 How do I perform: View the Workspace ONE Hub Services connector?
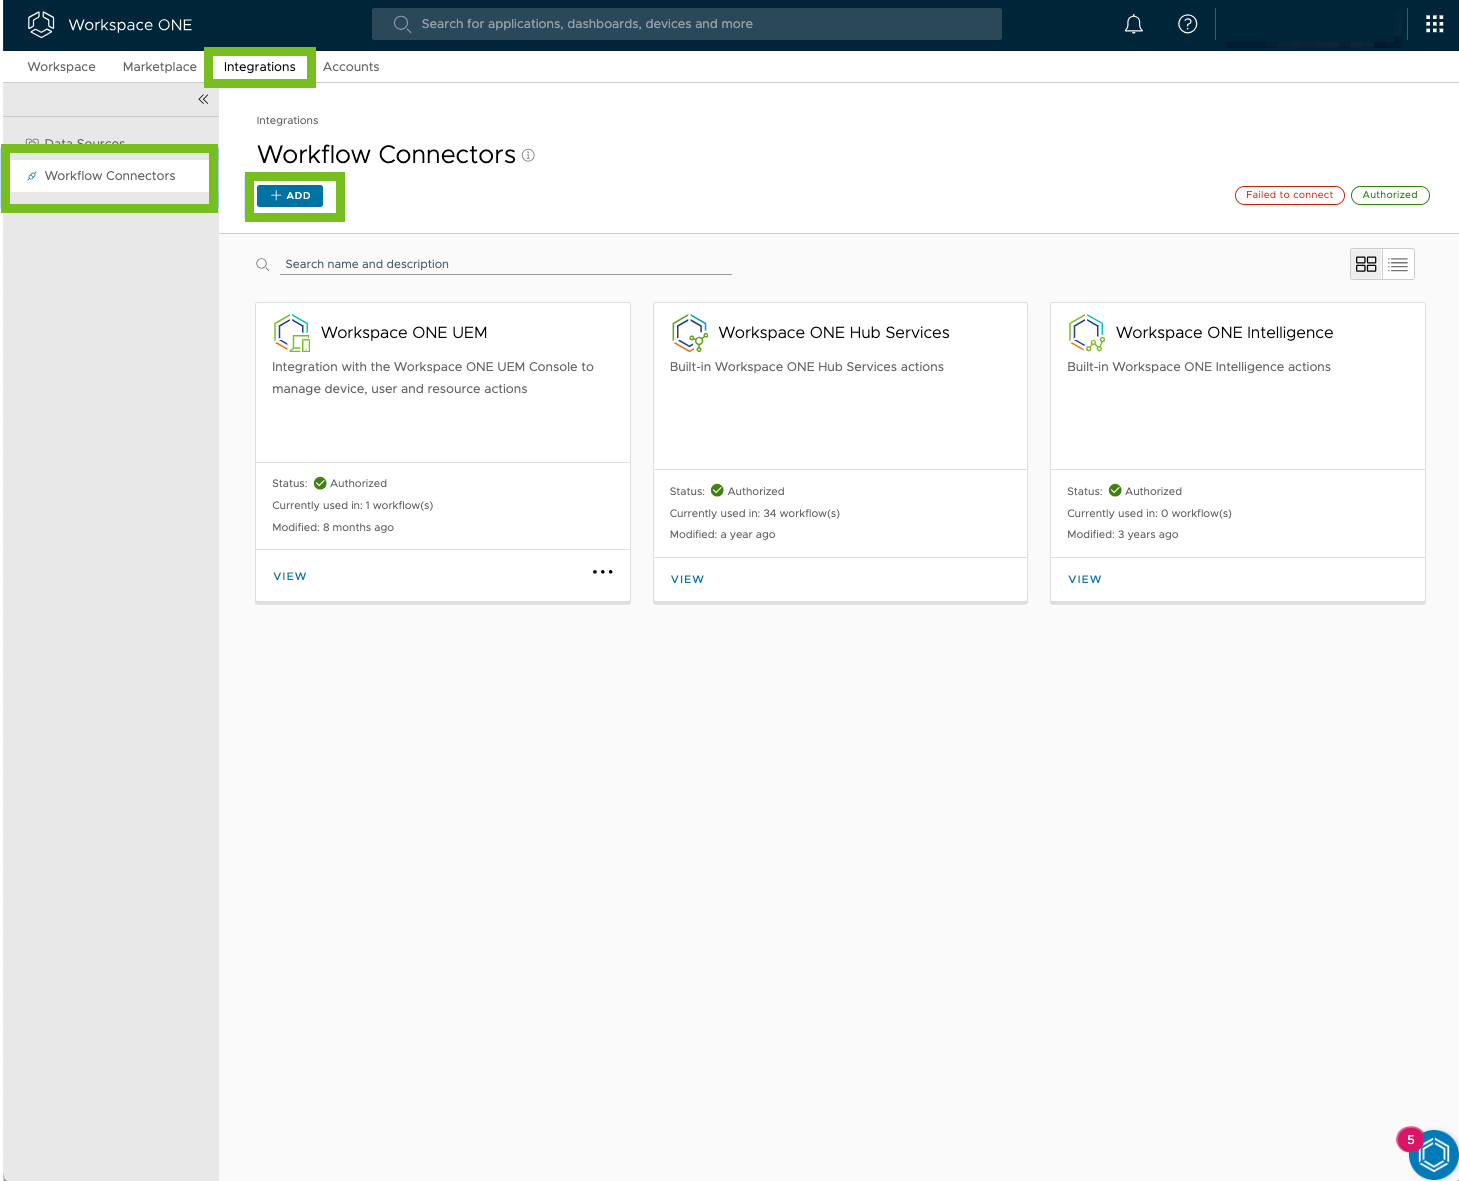coord(687,579)
